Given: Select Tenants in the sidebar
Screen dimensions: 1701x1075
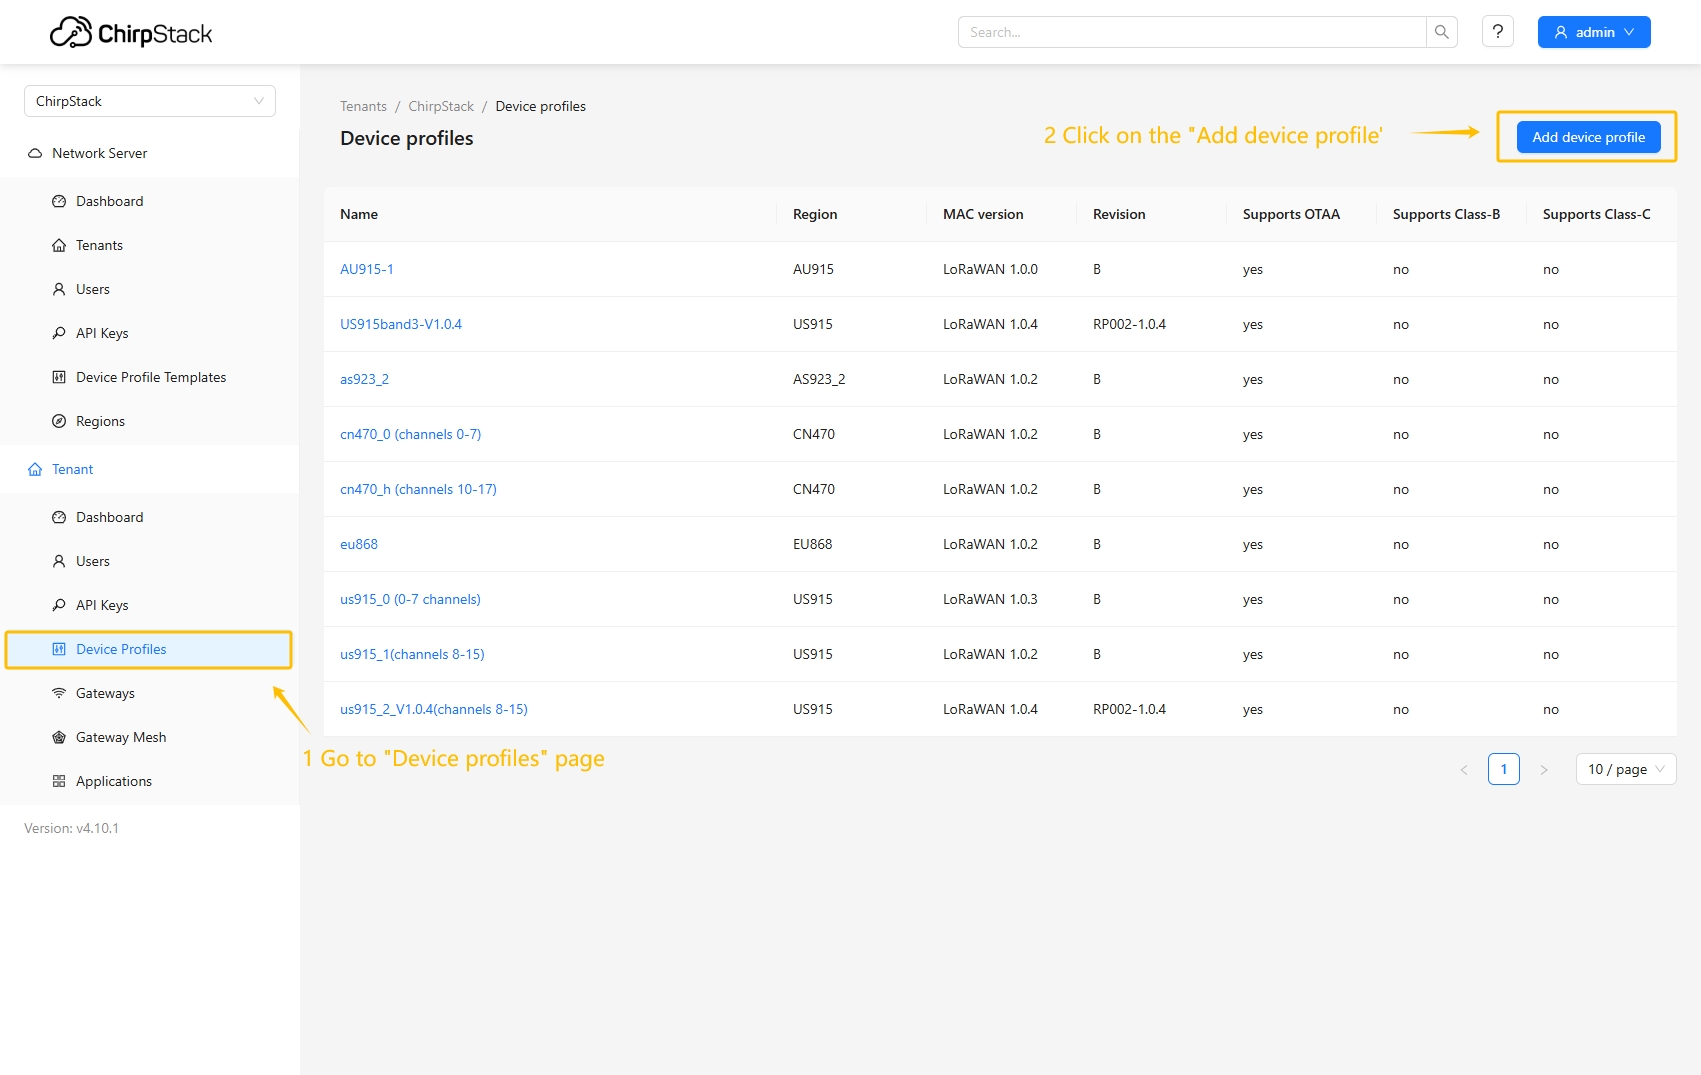Looking at the screenshot, I should coord(99,245).
